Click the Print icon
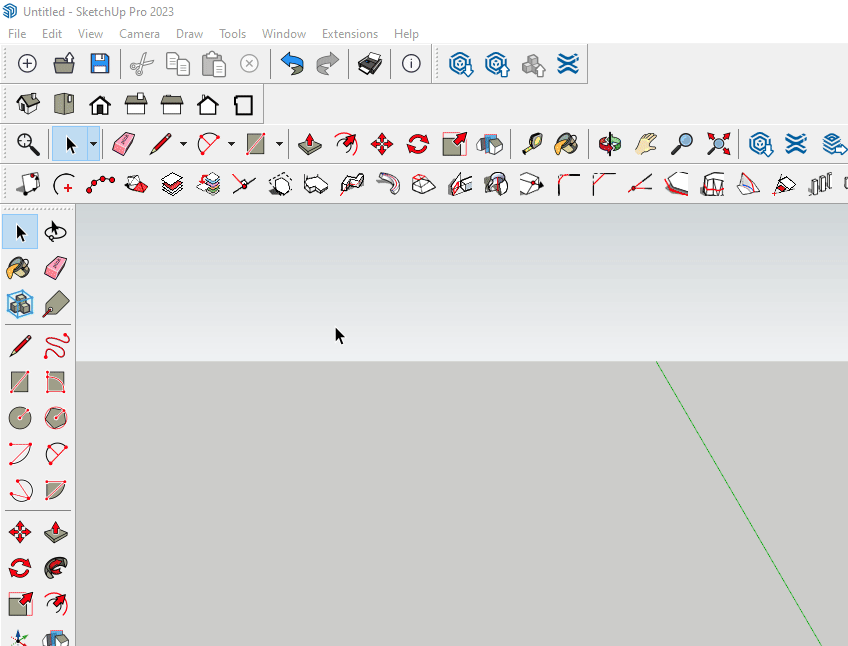The image size is (848, 646). [x=370, y=64]
